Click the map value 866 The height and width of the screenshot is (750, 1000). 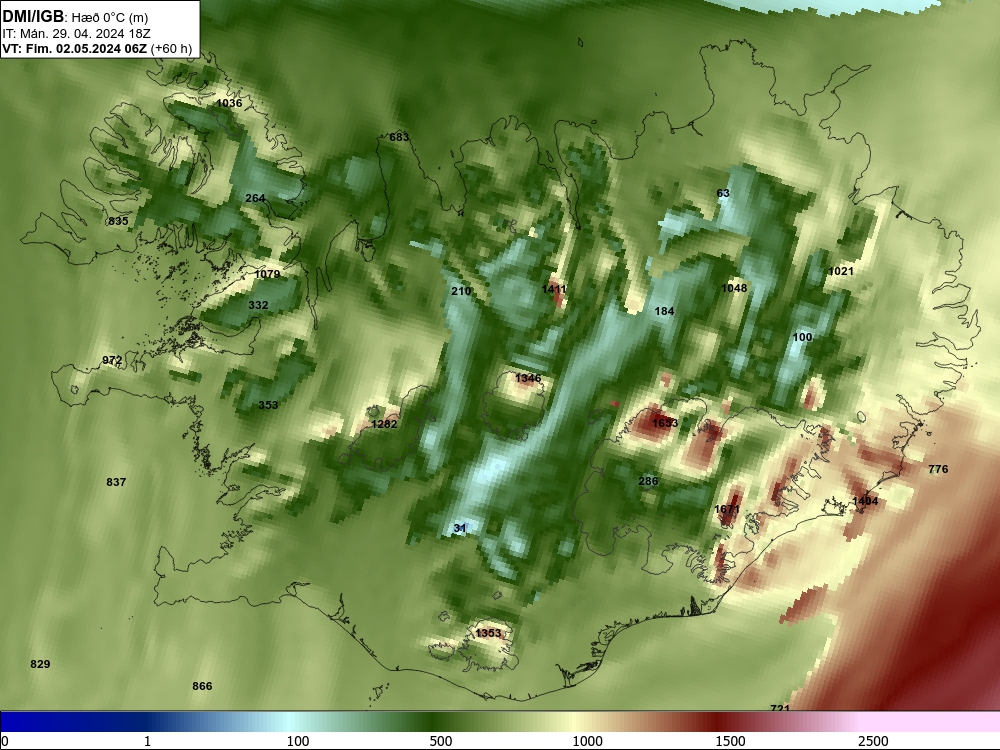[x=202, y=686]
